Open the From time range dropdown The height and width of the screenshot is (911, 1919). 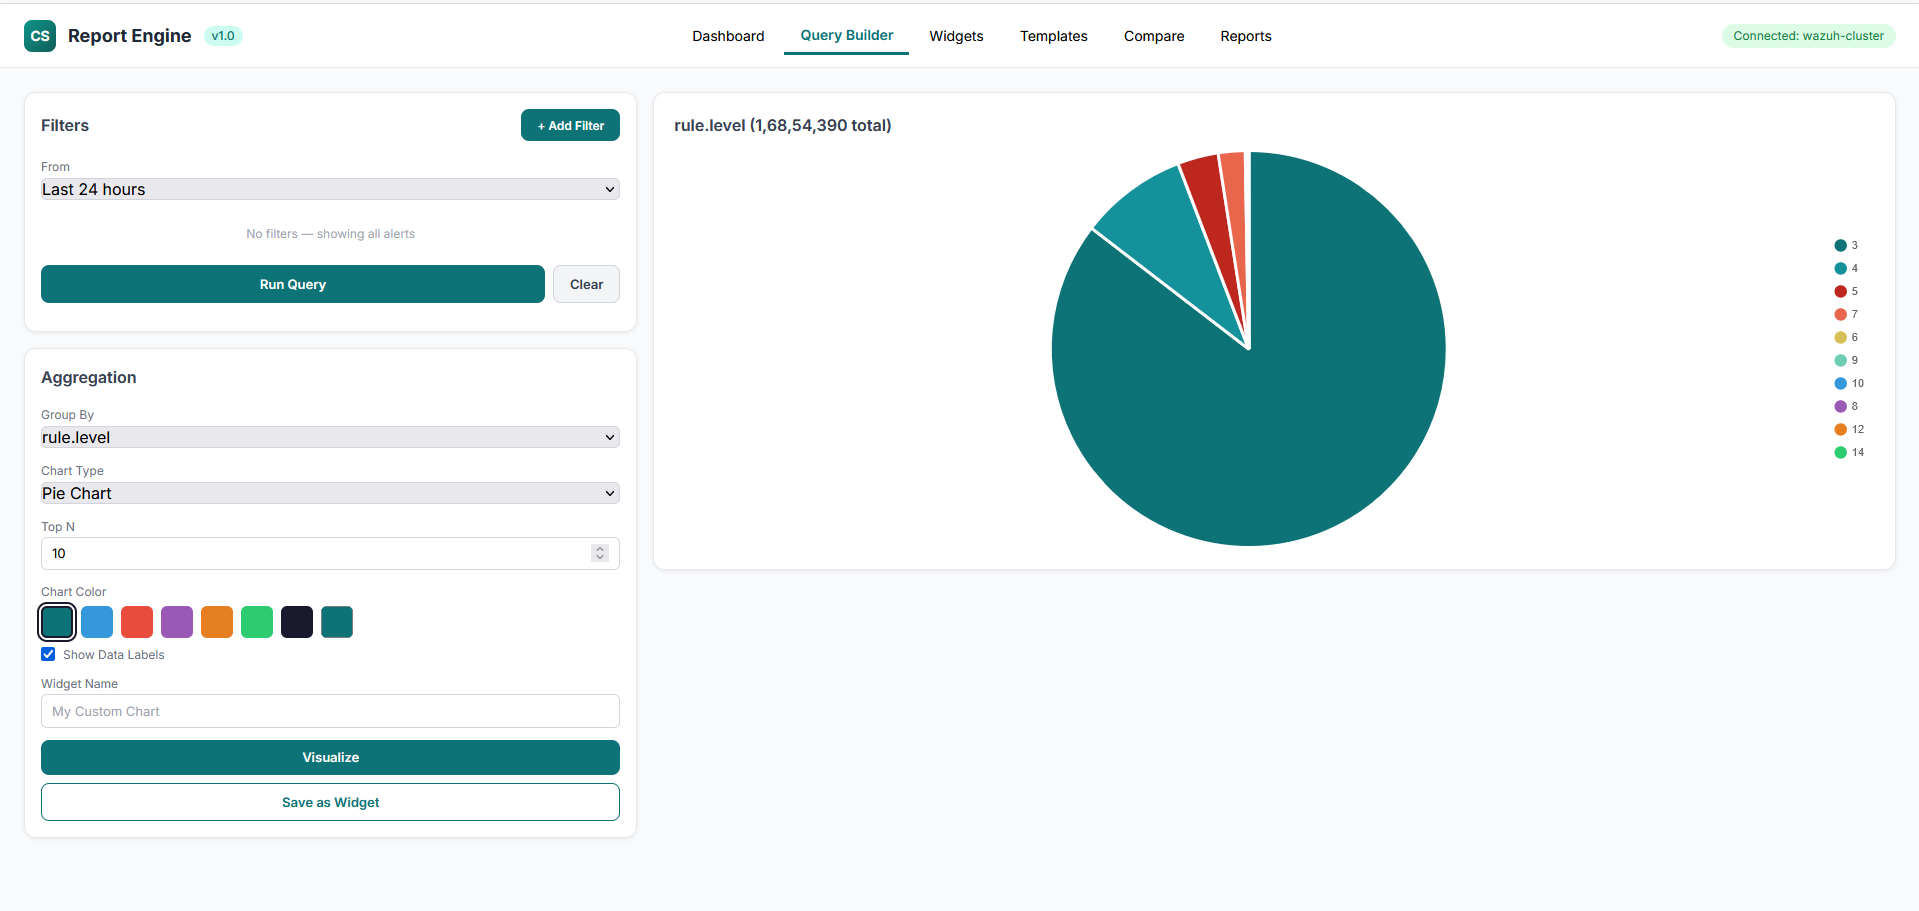pyautogui.click(x=330, y=189)
